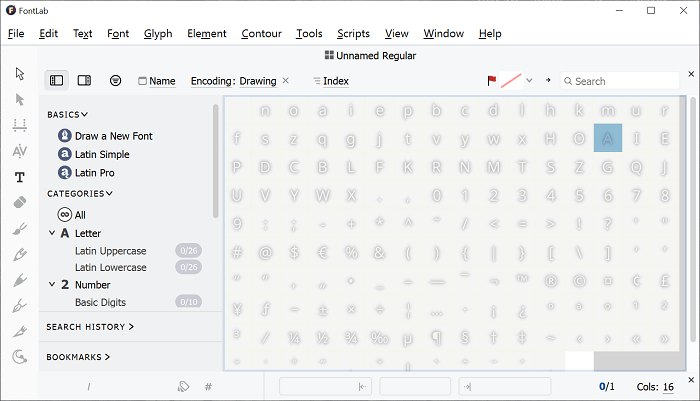This screenshot has height=401, width=700.
Task: Open the flag color dropdown arrow
Action: [529, 80]
